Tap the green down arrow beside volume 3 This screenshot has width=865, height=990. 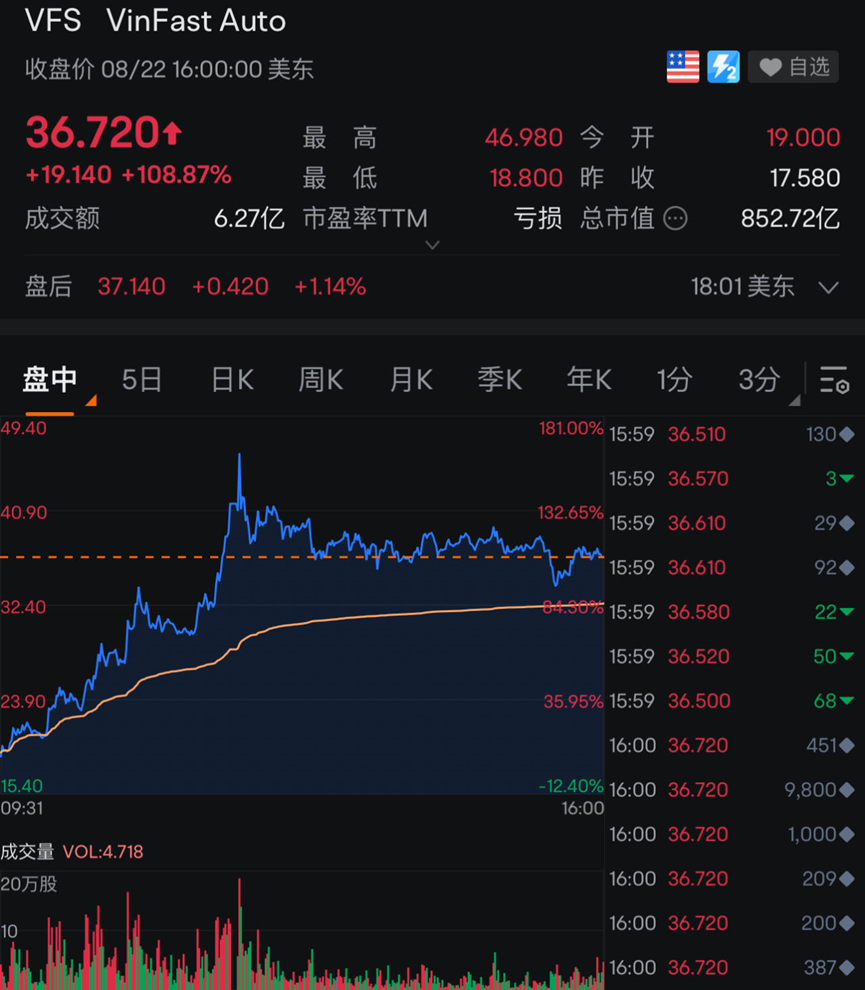(847, 479)
